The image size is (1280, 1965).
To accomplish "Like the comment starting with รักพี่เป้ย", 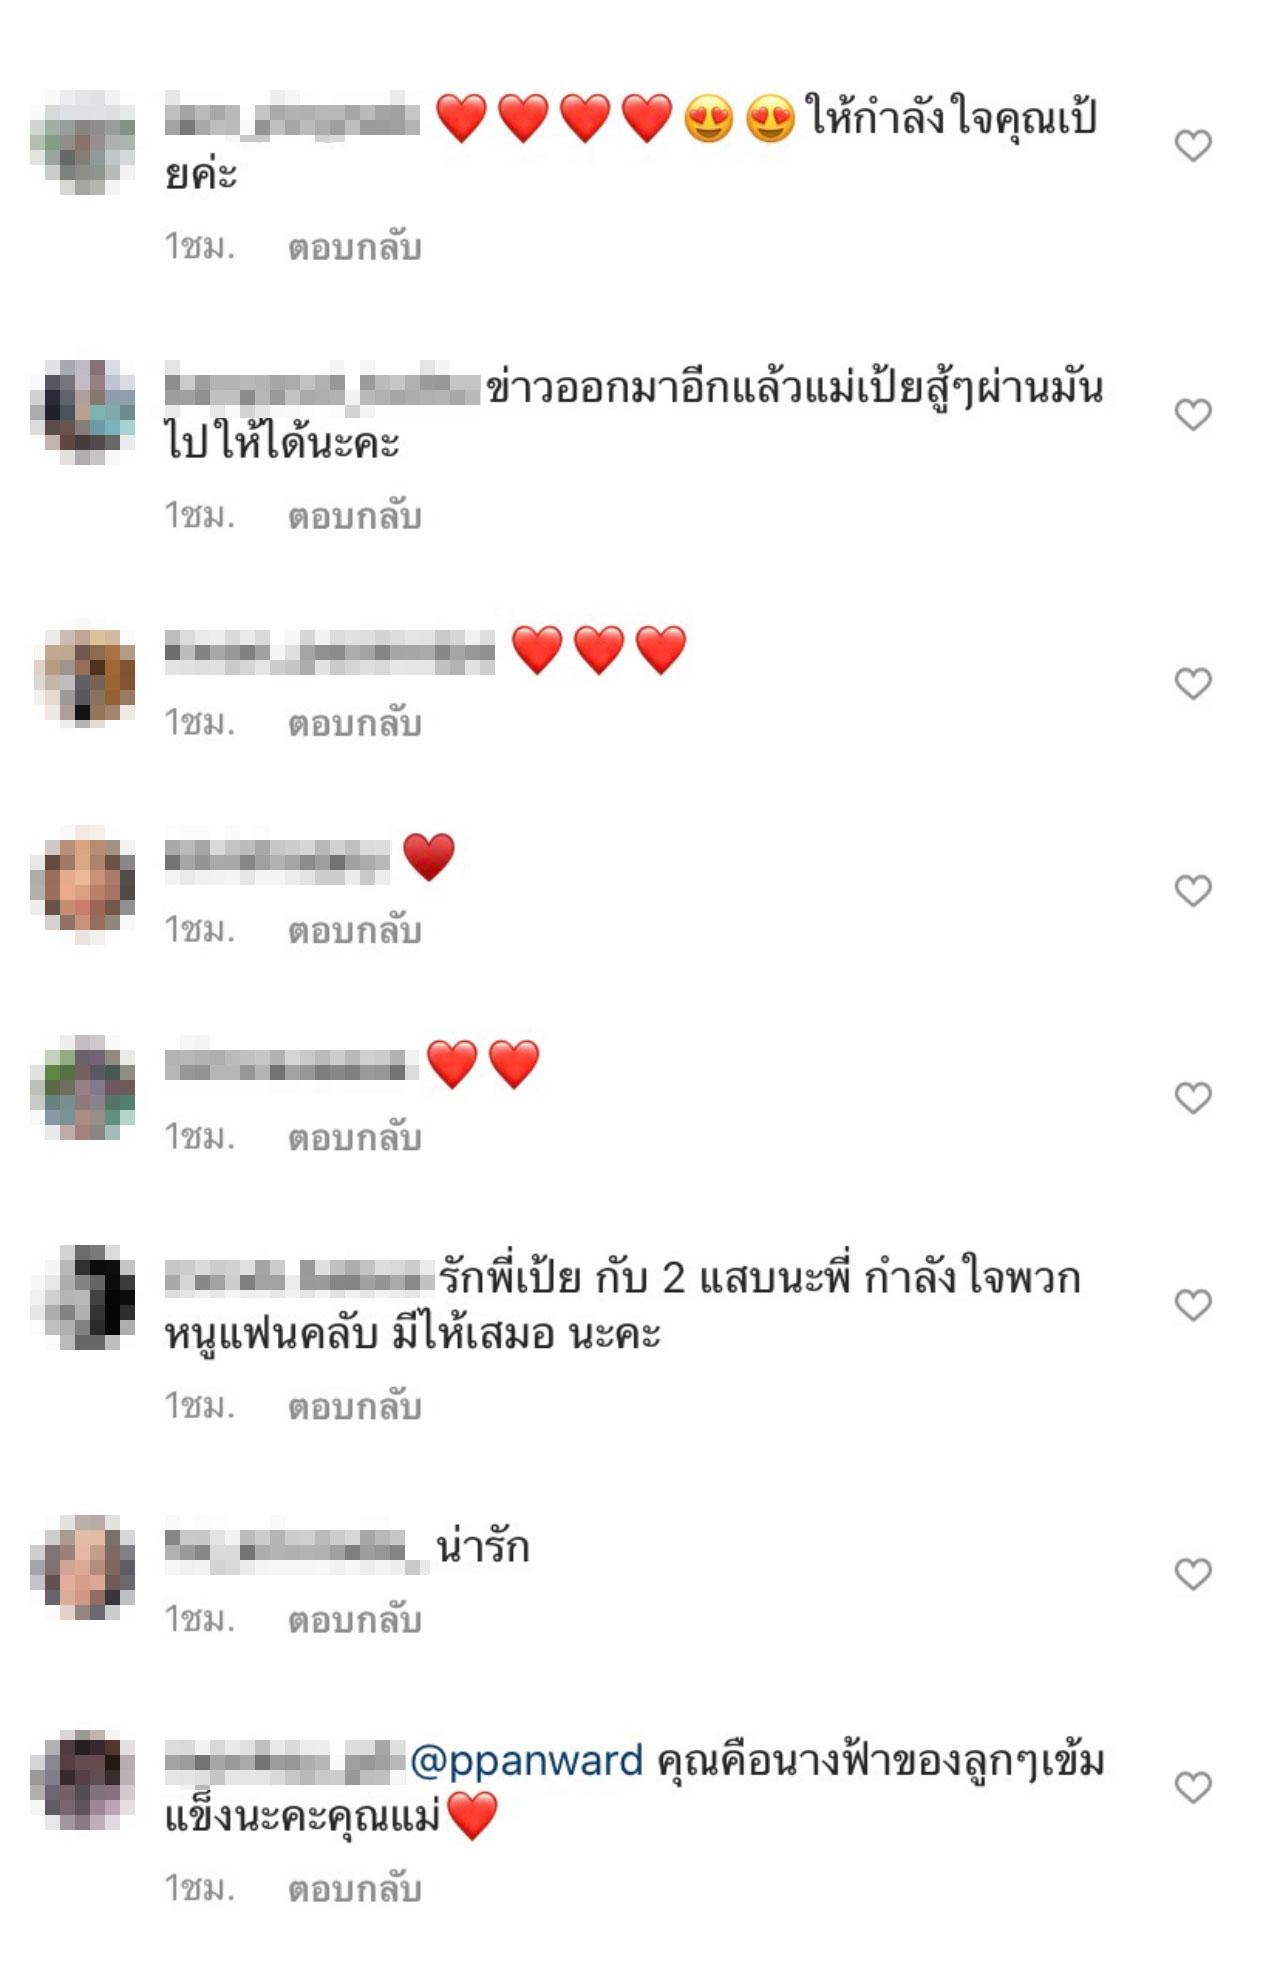I will pos(1192,1305).
